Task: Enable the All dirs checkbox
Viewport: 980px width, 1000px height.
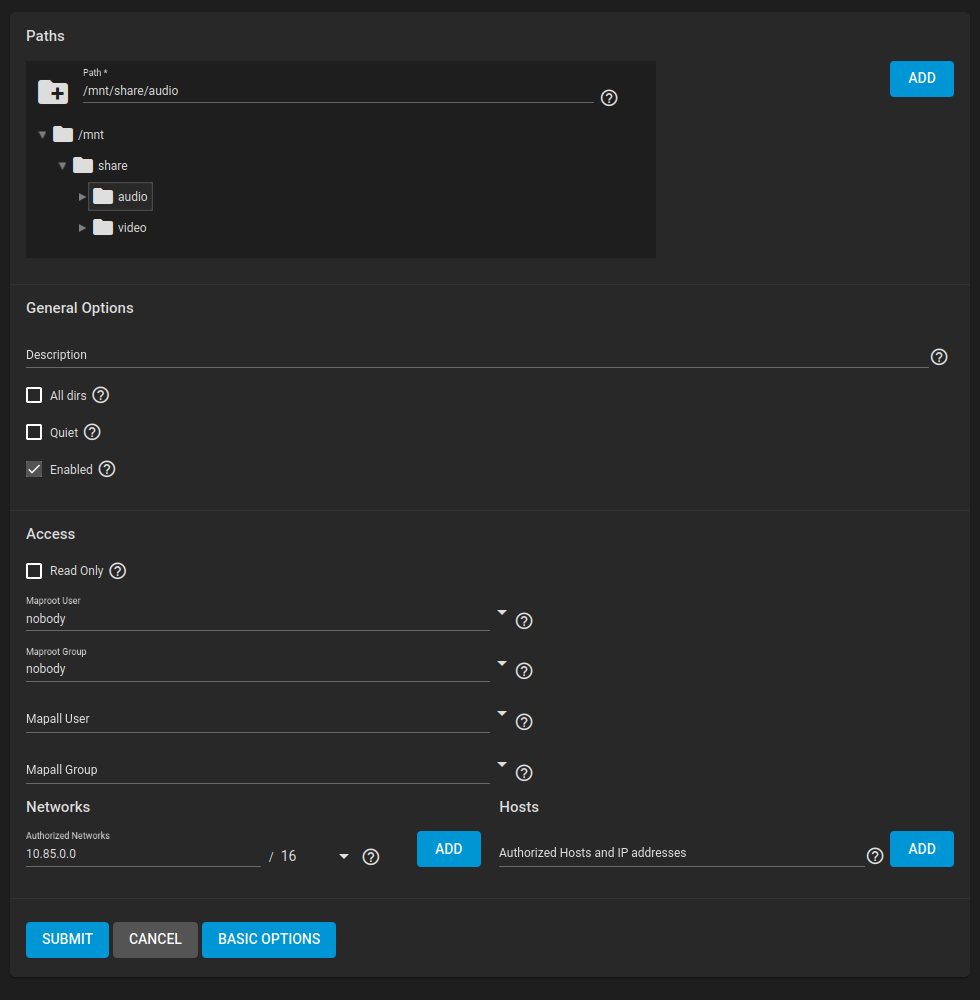Action: pos(34,395)
